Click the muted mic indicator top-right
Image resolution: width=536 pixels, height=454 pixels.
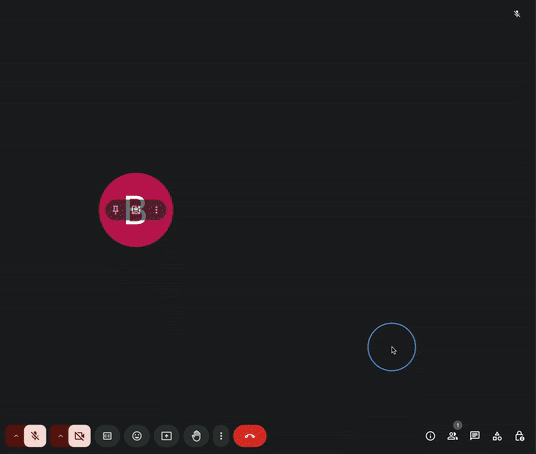click(517, 14)
